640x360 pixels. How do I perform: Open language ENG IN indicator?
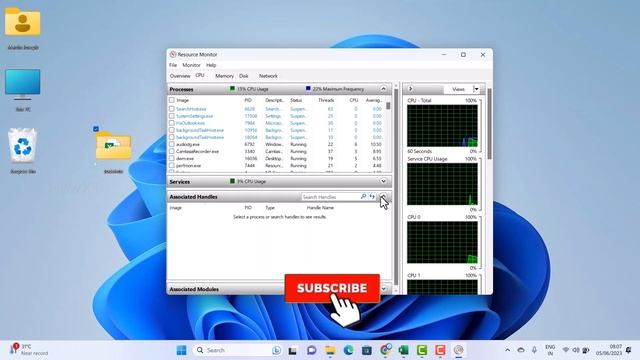pos(550,350)
